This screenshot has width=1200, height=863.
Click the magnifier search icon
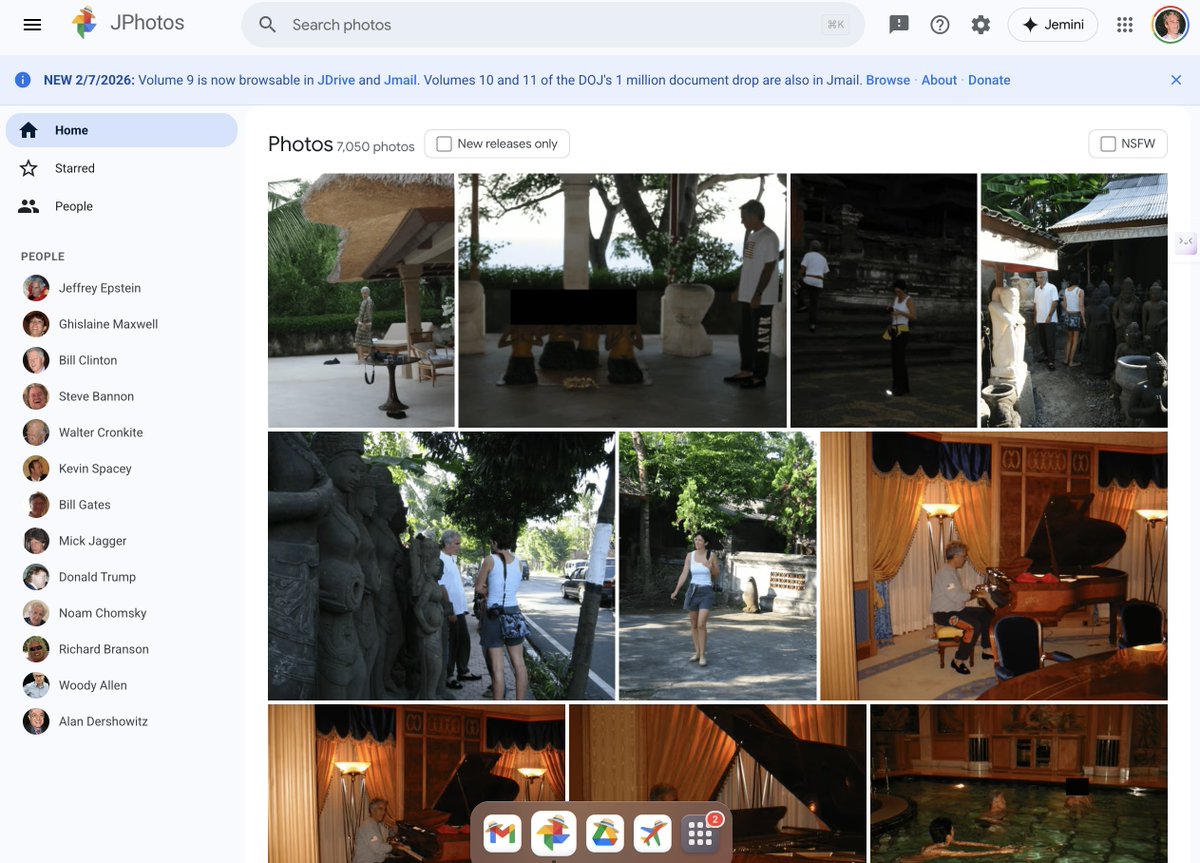pos(267,25)
